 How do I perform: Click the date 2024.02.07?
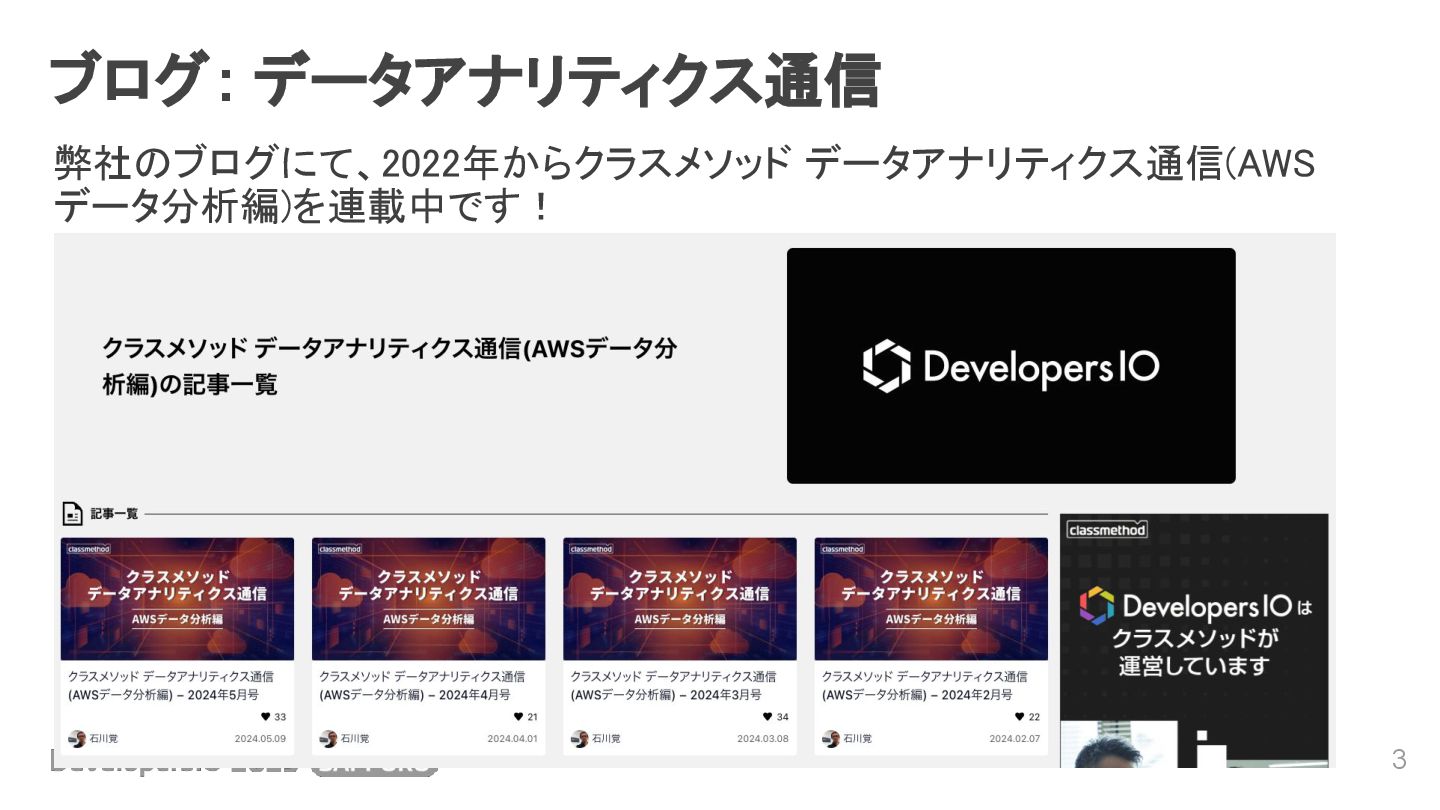point(1015,739)
